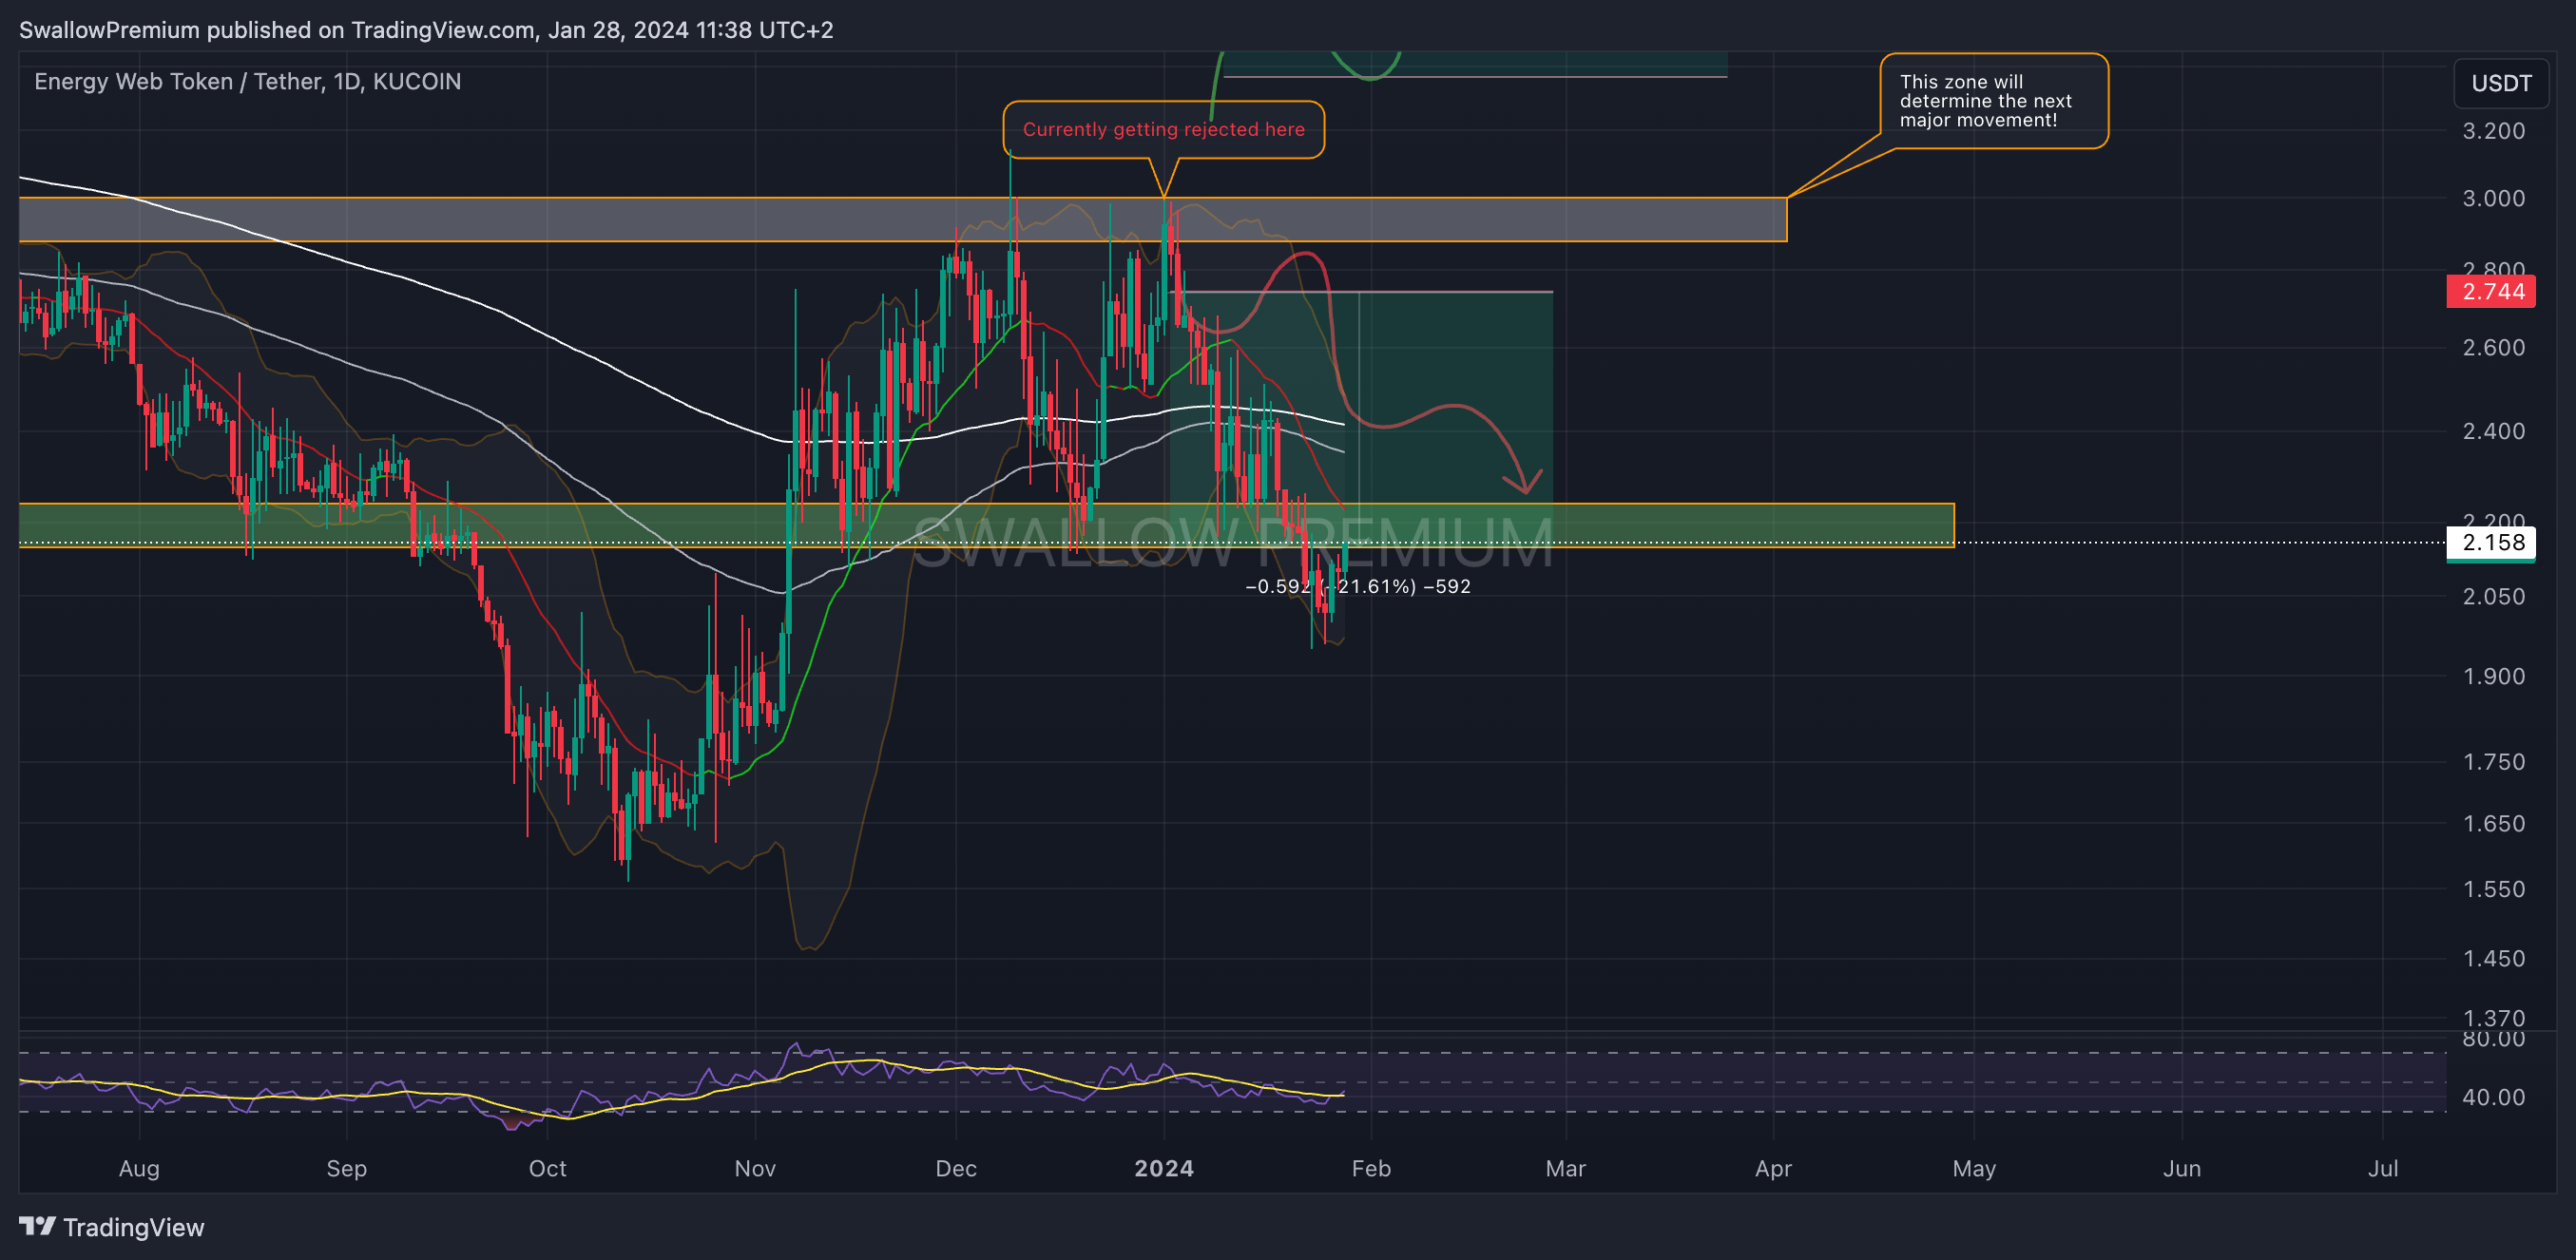Click the Oct label on time axis
Image resolution: width=2576 pixels, height=1260 pixels.
[547, 1168]
